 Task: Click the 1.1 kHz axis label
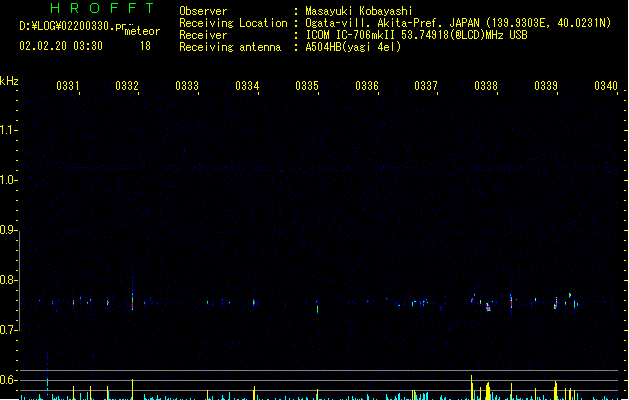click(8, 130)
